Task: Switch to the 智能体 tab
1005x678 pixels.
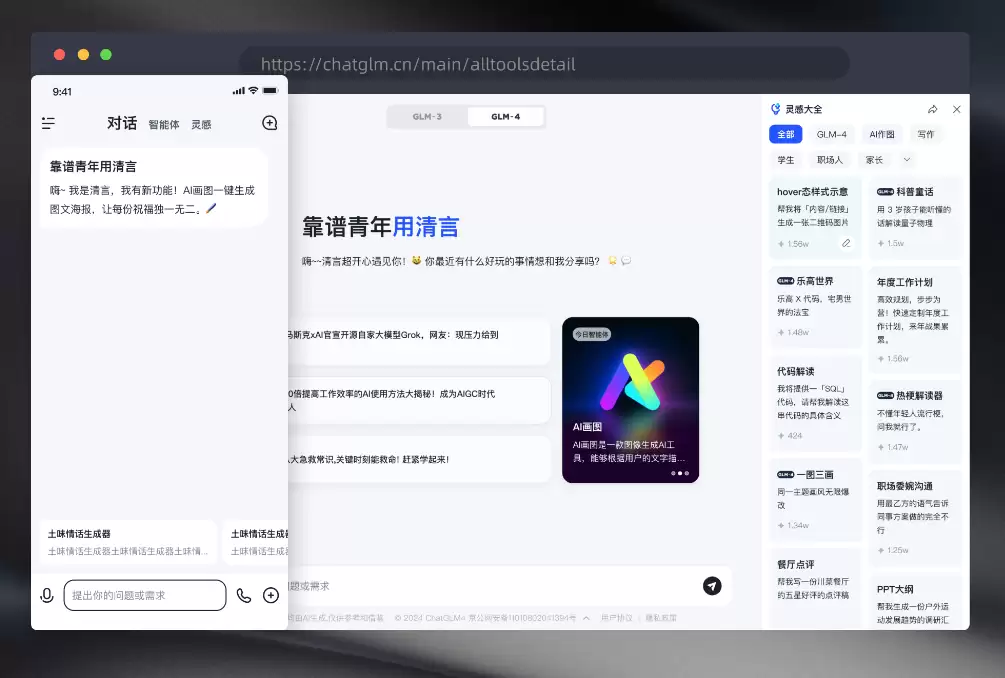Action: point(162,124)
